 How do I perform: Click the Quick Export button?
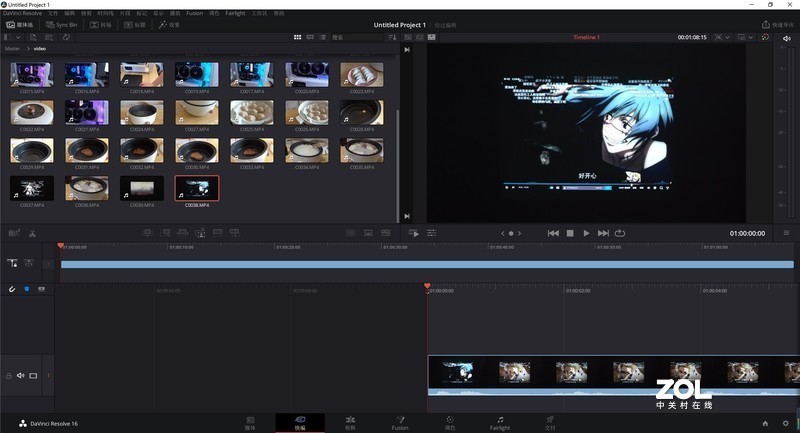(x=777, y=24)
